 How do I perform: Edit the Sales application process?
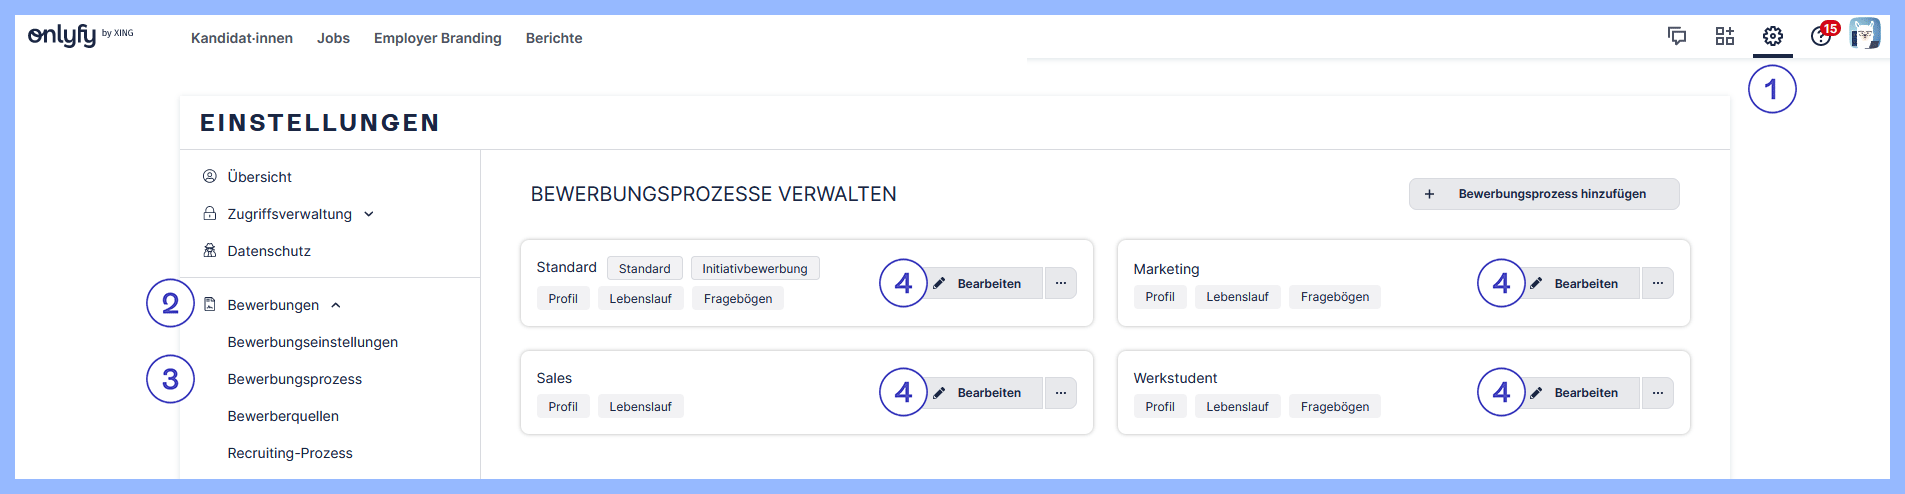(987, 393)
